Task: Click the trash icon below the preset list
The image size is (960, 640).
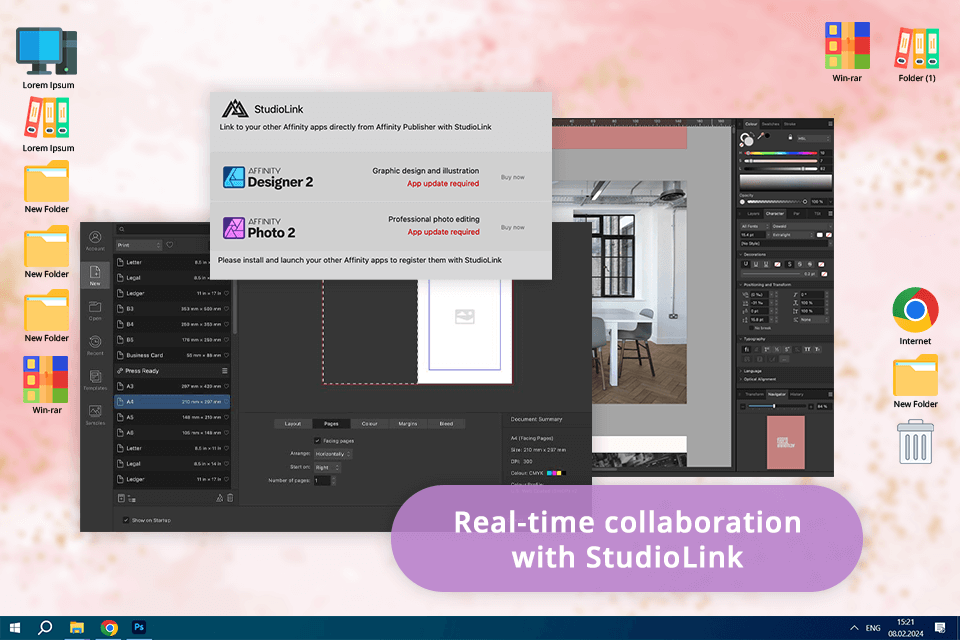Action: [x=230, y=498]
